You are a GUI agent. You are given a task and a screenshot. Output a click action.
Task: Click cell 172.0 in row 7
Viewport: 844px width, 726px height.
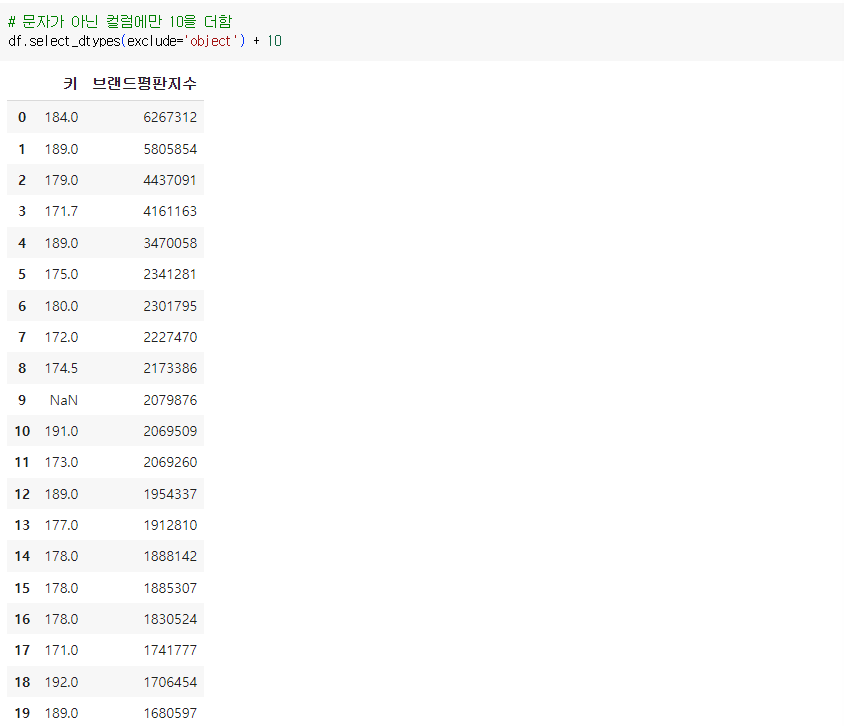point(61,337)
